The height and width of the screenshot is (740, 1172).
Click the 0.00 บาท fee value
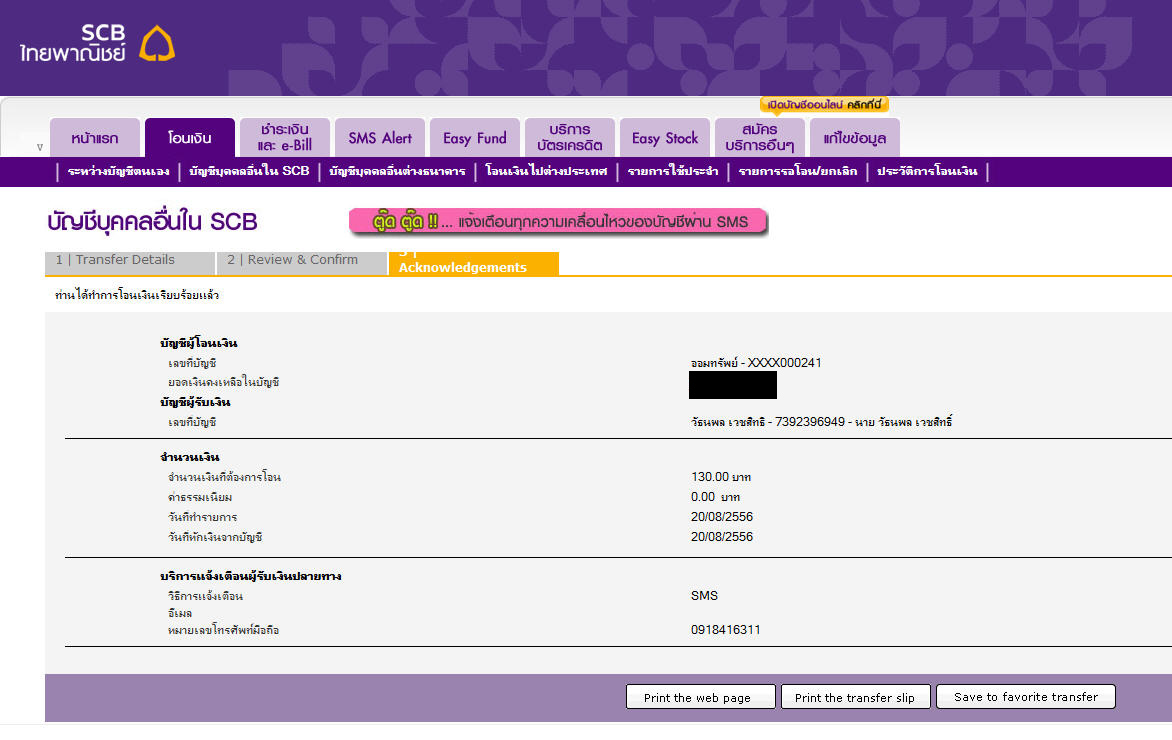(x=715, y=497)
